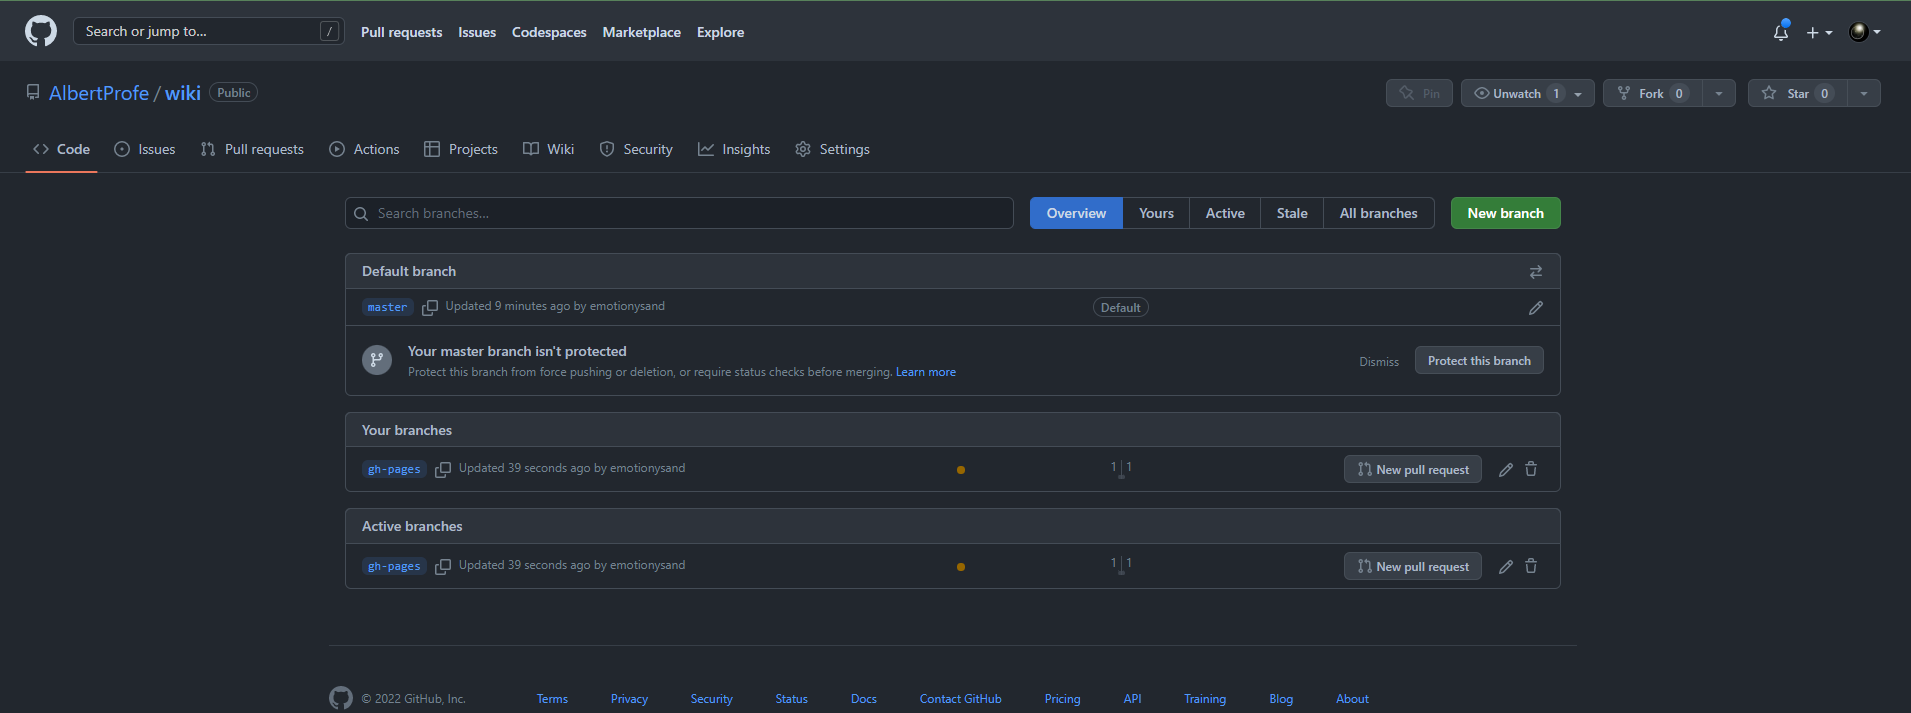Open the Wiki tab

tap(548, 149)
